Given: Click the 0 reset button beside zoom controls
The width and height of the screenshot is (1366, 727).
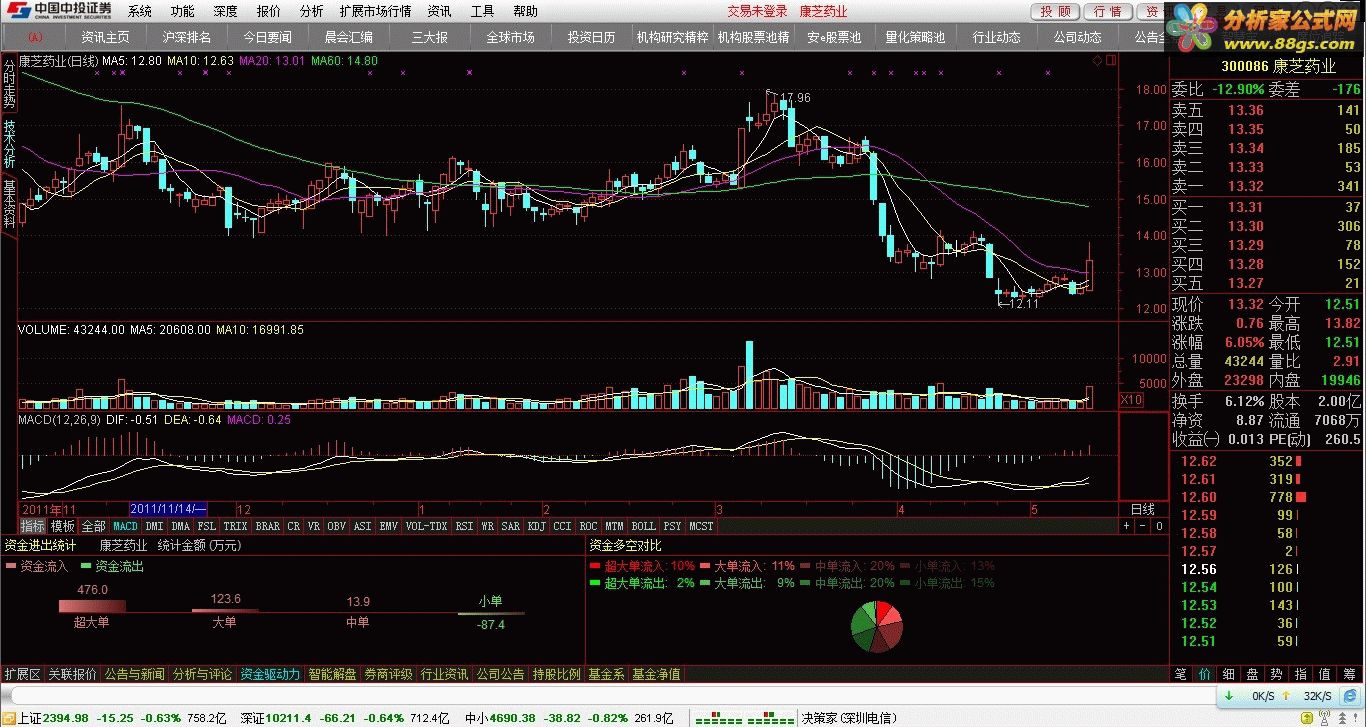Looking at the screenshot, I should [1158, 525].
